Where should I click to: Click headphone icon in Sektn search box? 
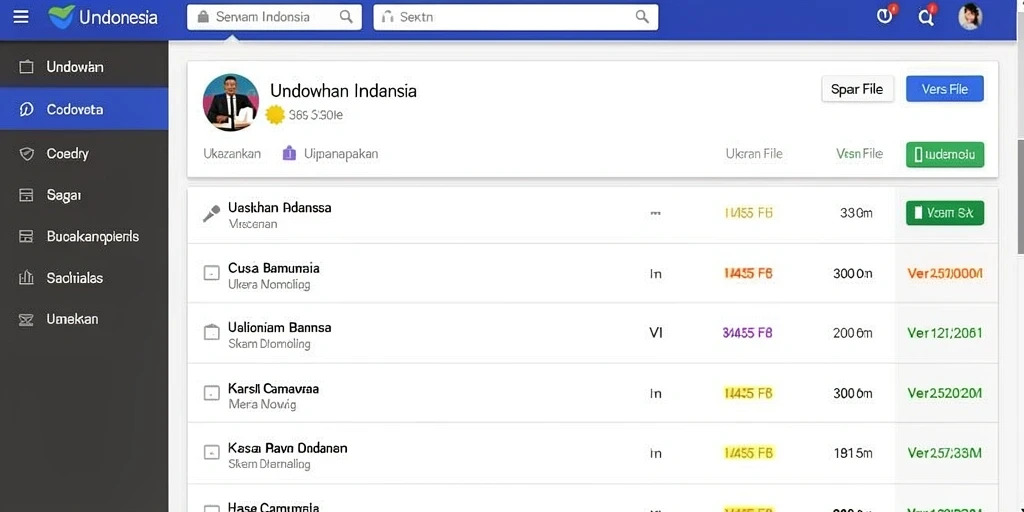tap(388, 17)
